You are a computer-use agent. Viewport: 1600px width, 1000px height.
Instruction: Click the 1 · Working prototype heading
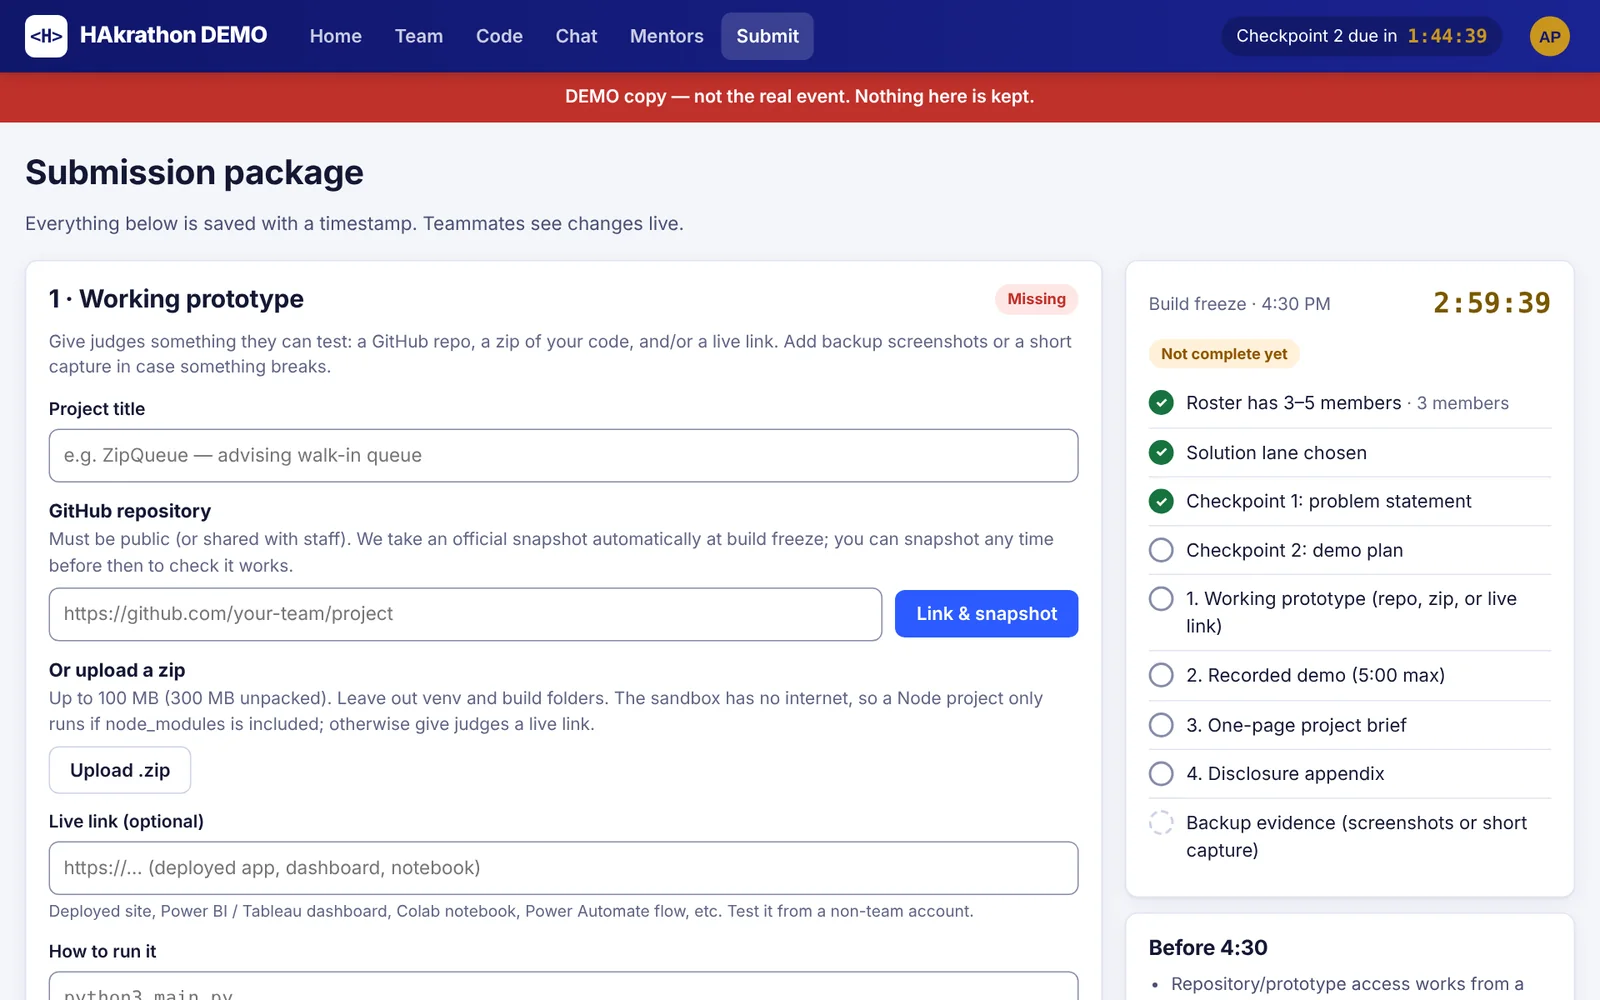tap(176, 299)
